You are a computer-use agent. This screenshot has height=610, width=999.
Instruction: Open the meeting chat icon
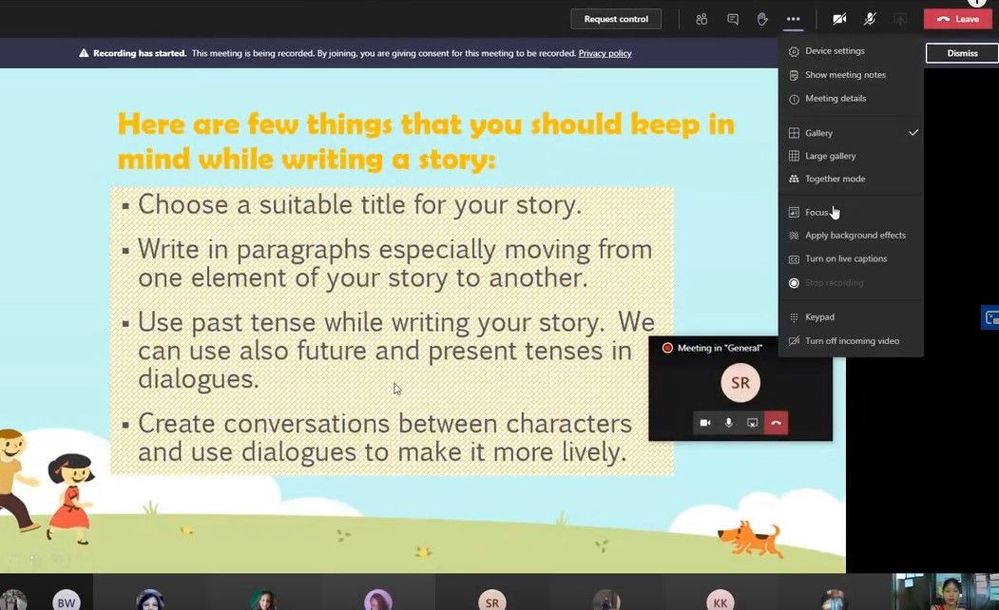coord(733,19)
